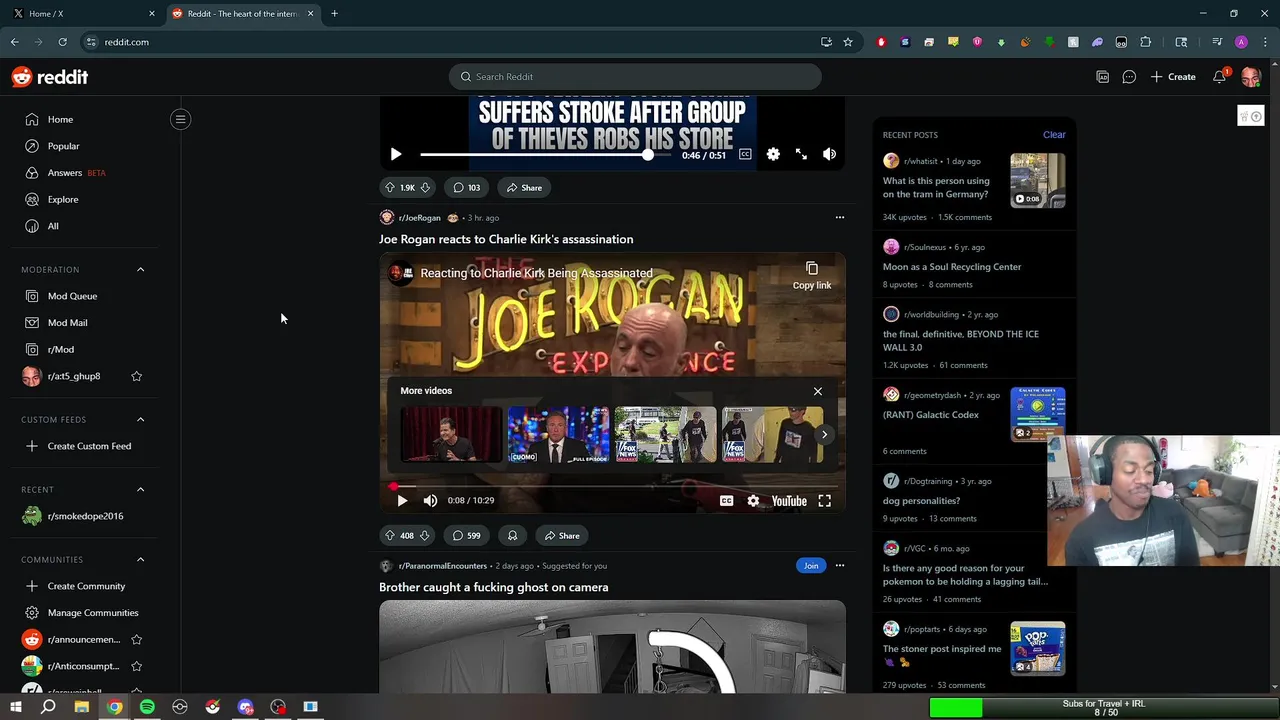The width and height of the screenshot is (1280, 720).
Task: Open more options for ParanormalEncounters post
Action: [840, 565]
